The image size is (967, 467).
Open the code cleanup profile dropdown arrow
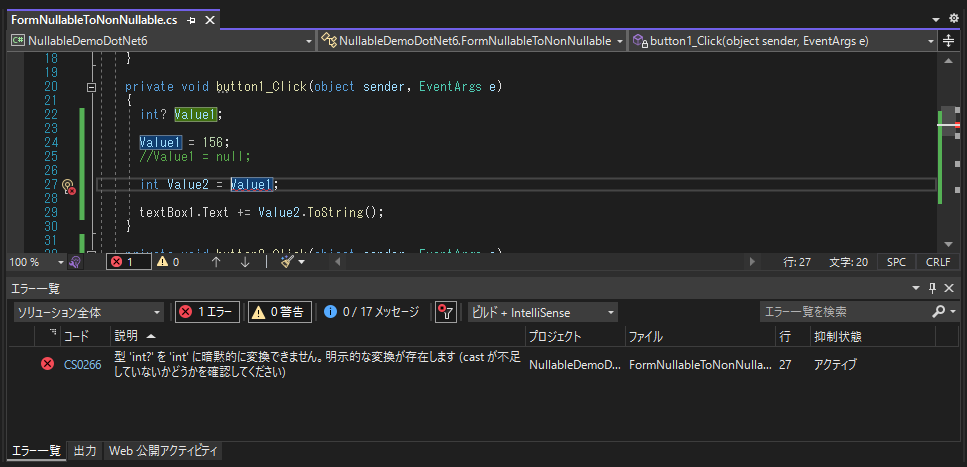tap(302, 263)
